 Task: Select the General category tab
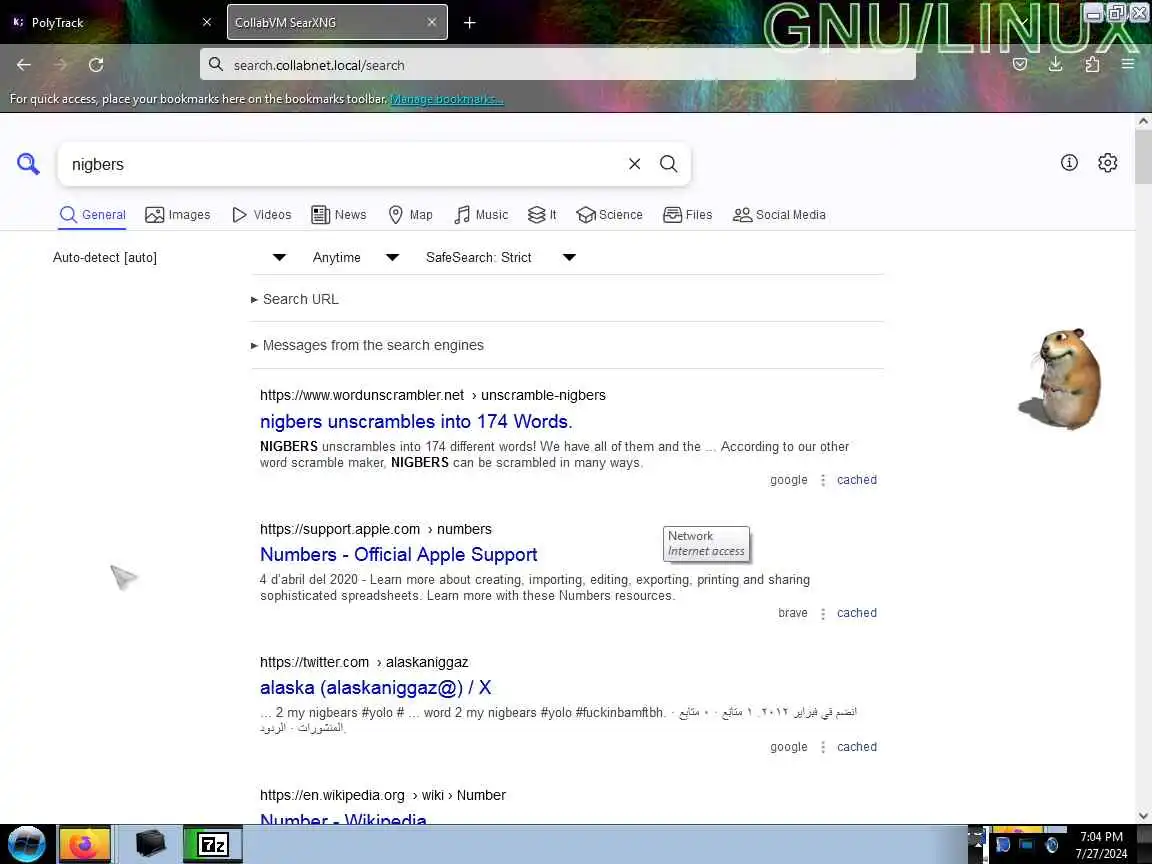93,215
